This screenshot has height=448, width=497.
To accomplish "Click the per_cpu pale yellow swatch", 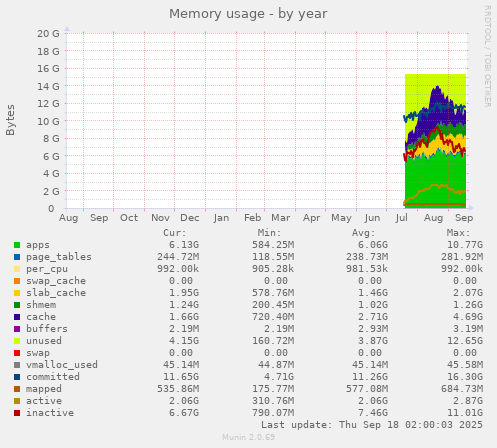I will tap(17, 269).
